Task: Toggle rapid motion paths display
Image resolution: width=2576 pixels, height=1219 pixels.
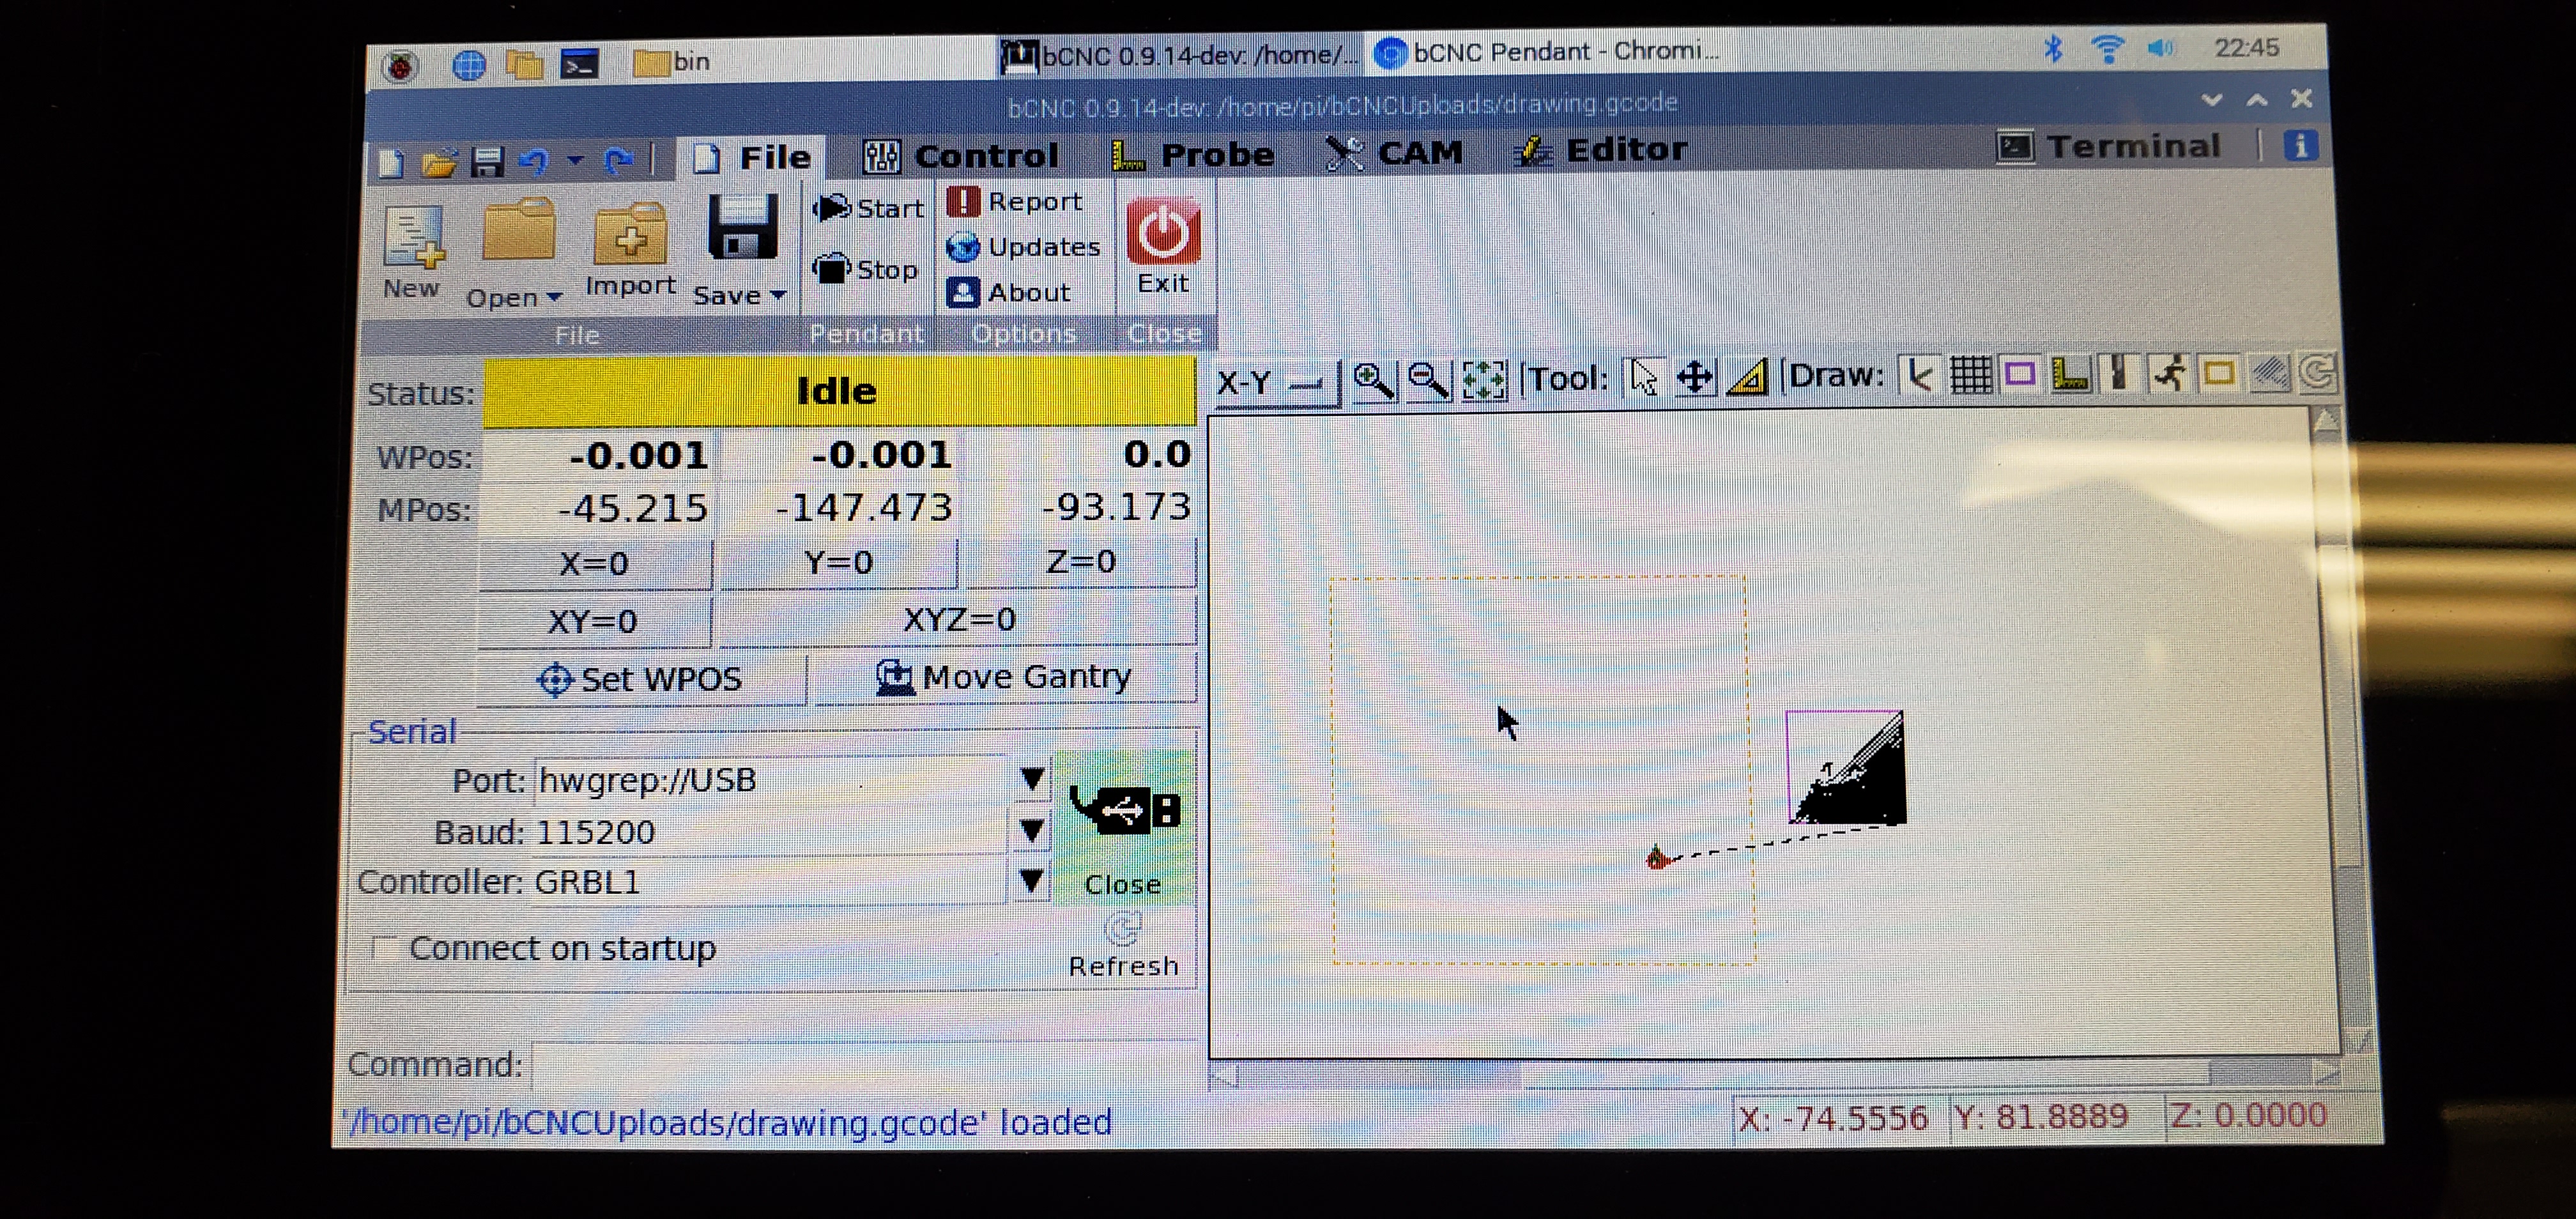Action: click(2168, 375)
